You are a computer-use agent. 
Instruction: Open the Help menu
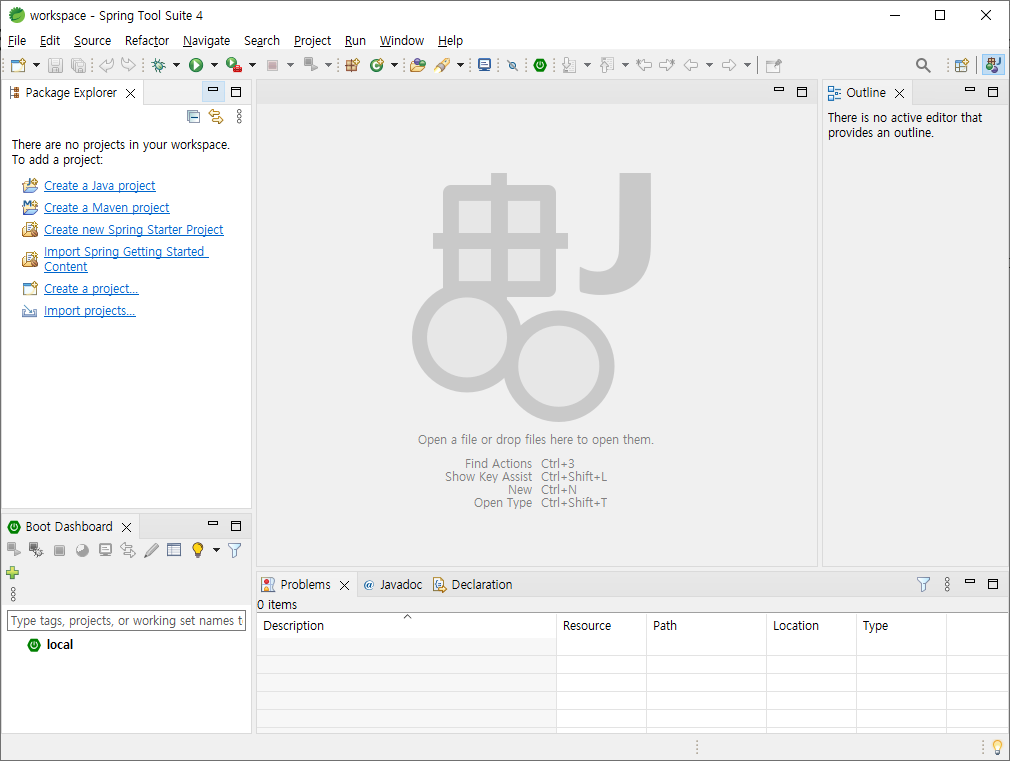tap(450, 41)
